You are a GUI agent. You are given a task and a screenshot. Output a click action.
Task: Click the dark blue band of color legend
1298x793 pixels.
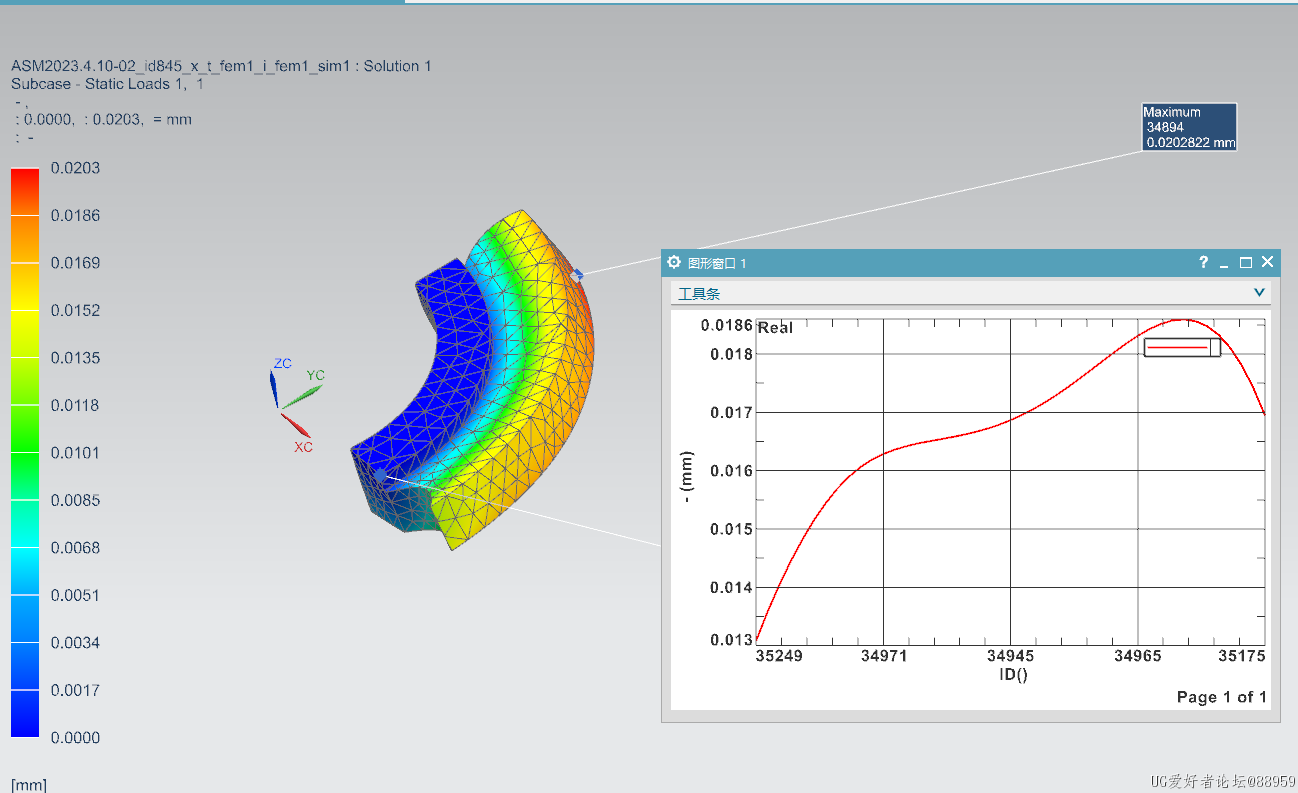pos(25,714)
